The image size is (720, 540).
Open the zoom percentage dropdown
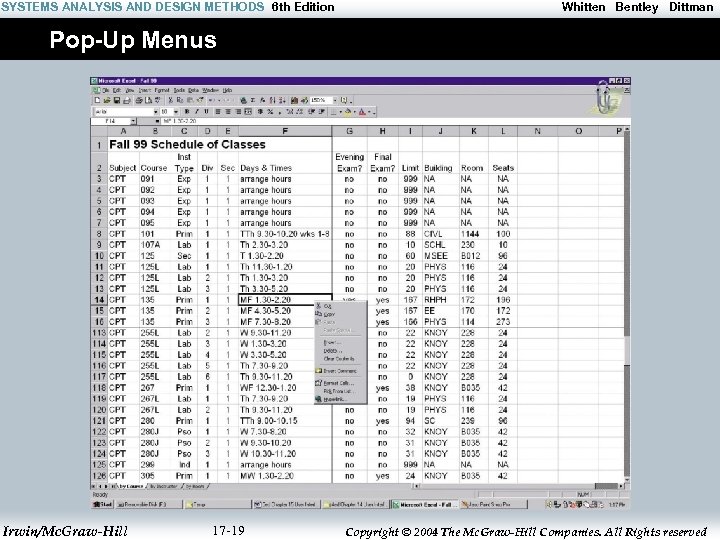tap(335, 100)
